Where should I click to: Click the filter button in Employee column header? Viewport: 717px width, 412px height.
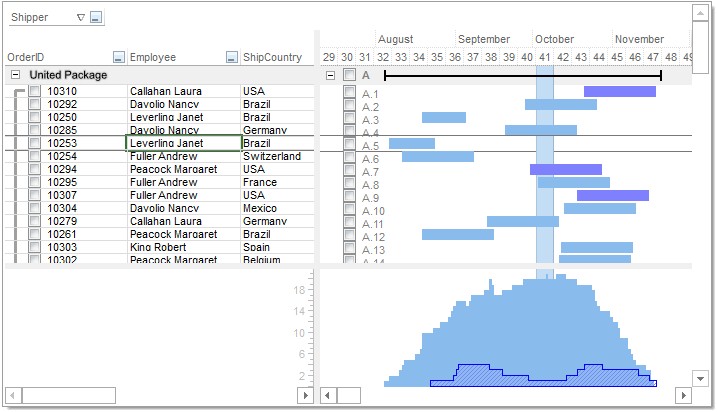(232, 58)
